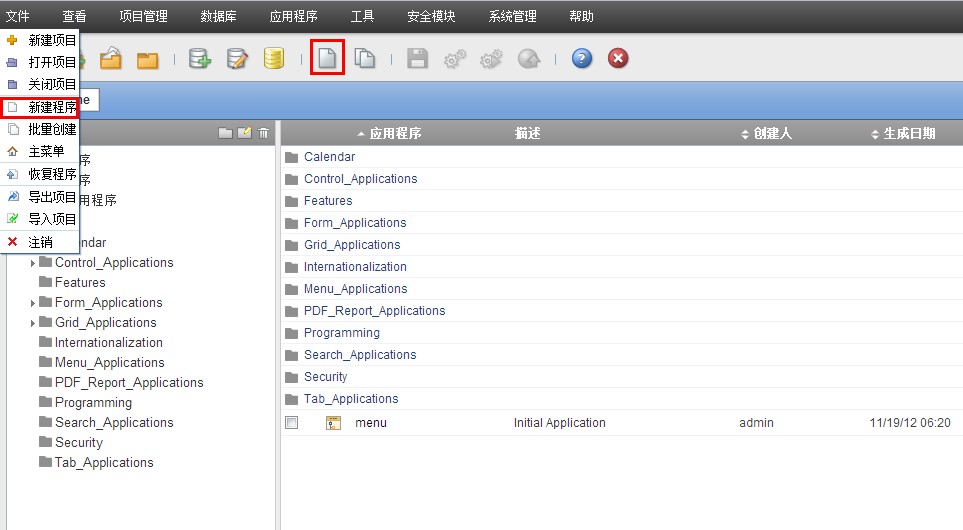Image resolution: width=963 pixels, height=530 pixels.
Task: Open the 工具 menu
Action: pos(362,16)
